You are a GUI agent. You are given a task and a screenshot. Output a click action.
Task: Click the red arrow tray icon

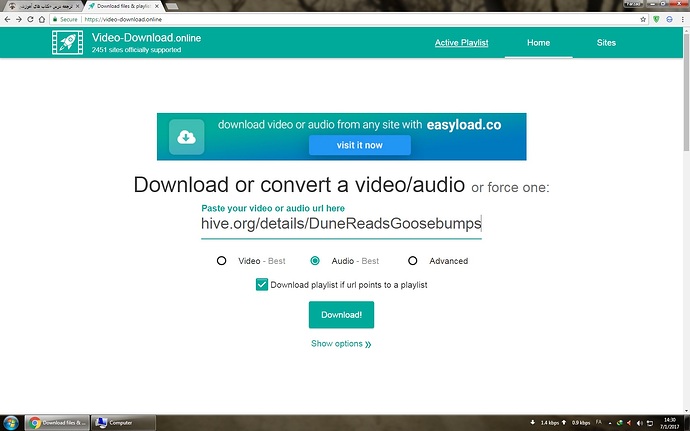[629, 423]
